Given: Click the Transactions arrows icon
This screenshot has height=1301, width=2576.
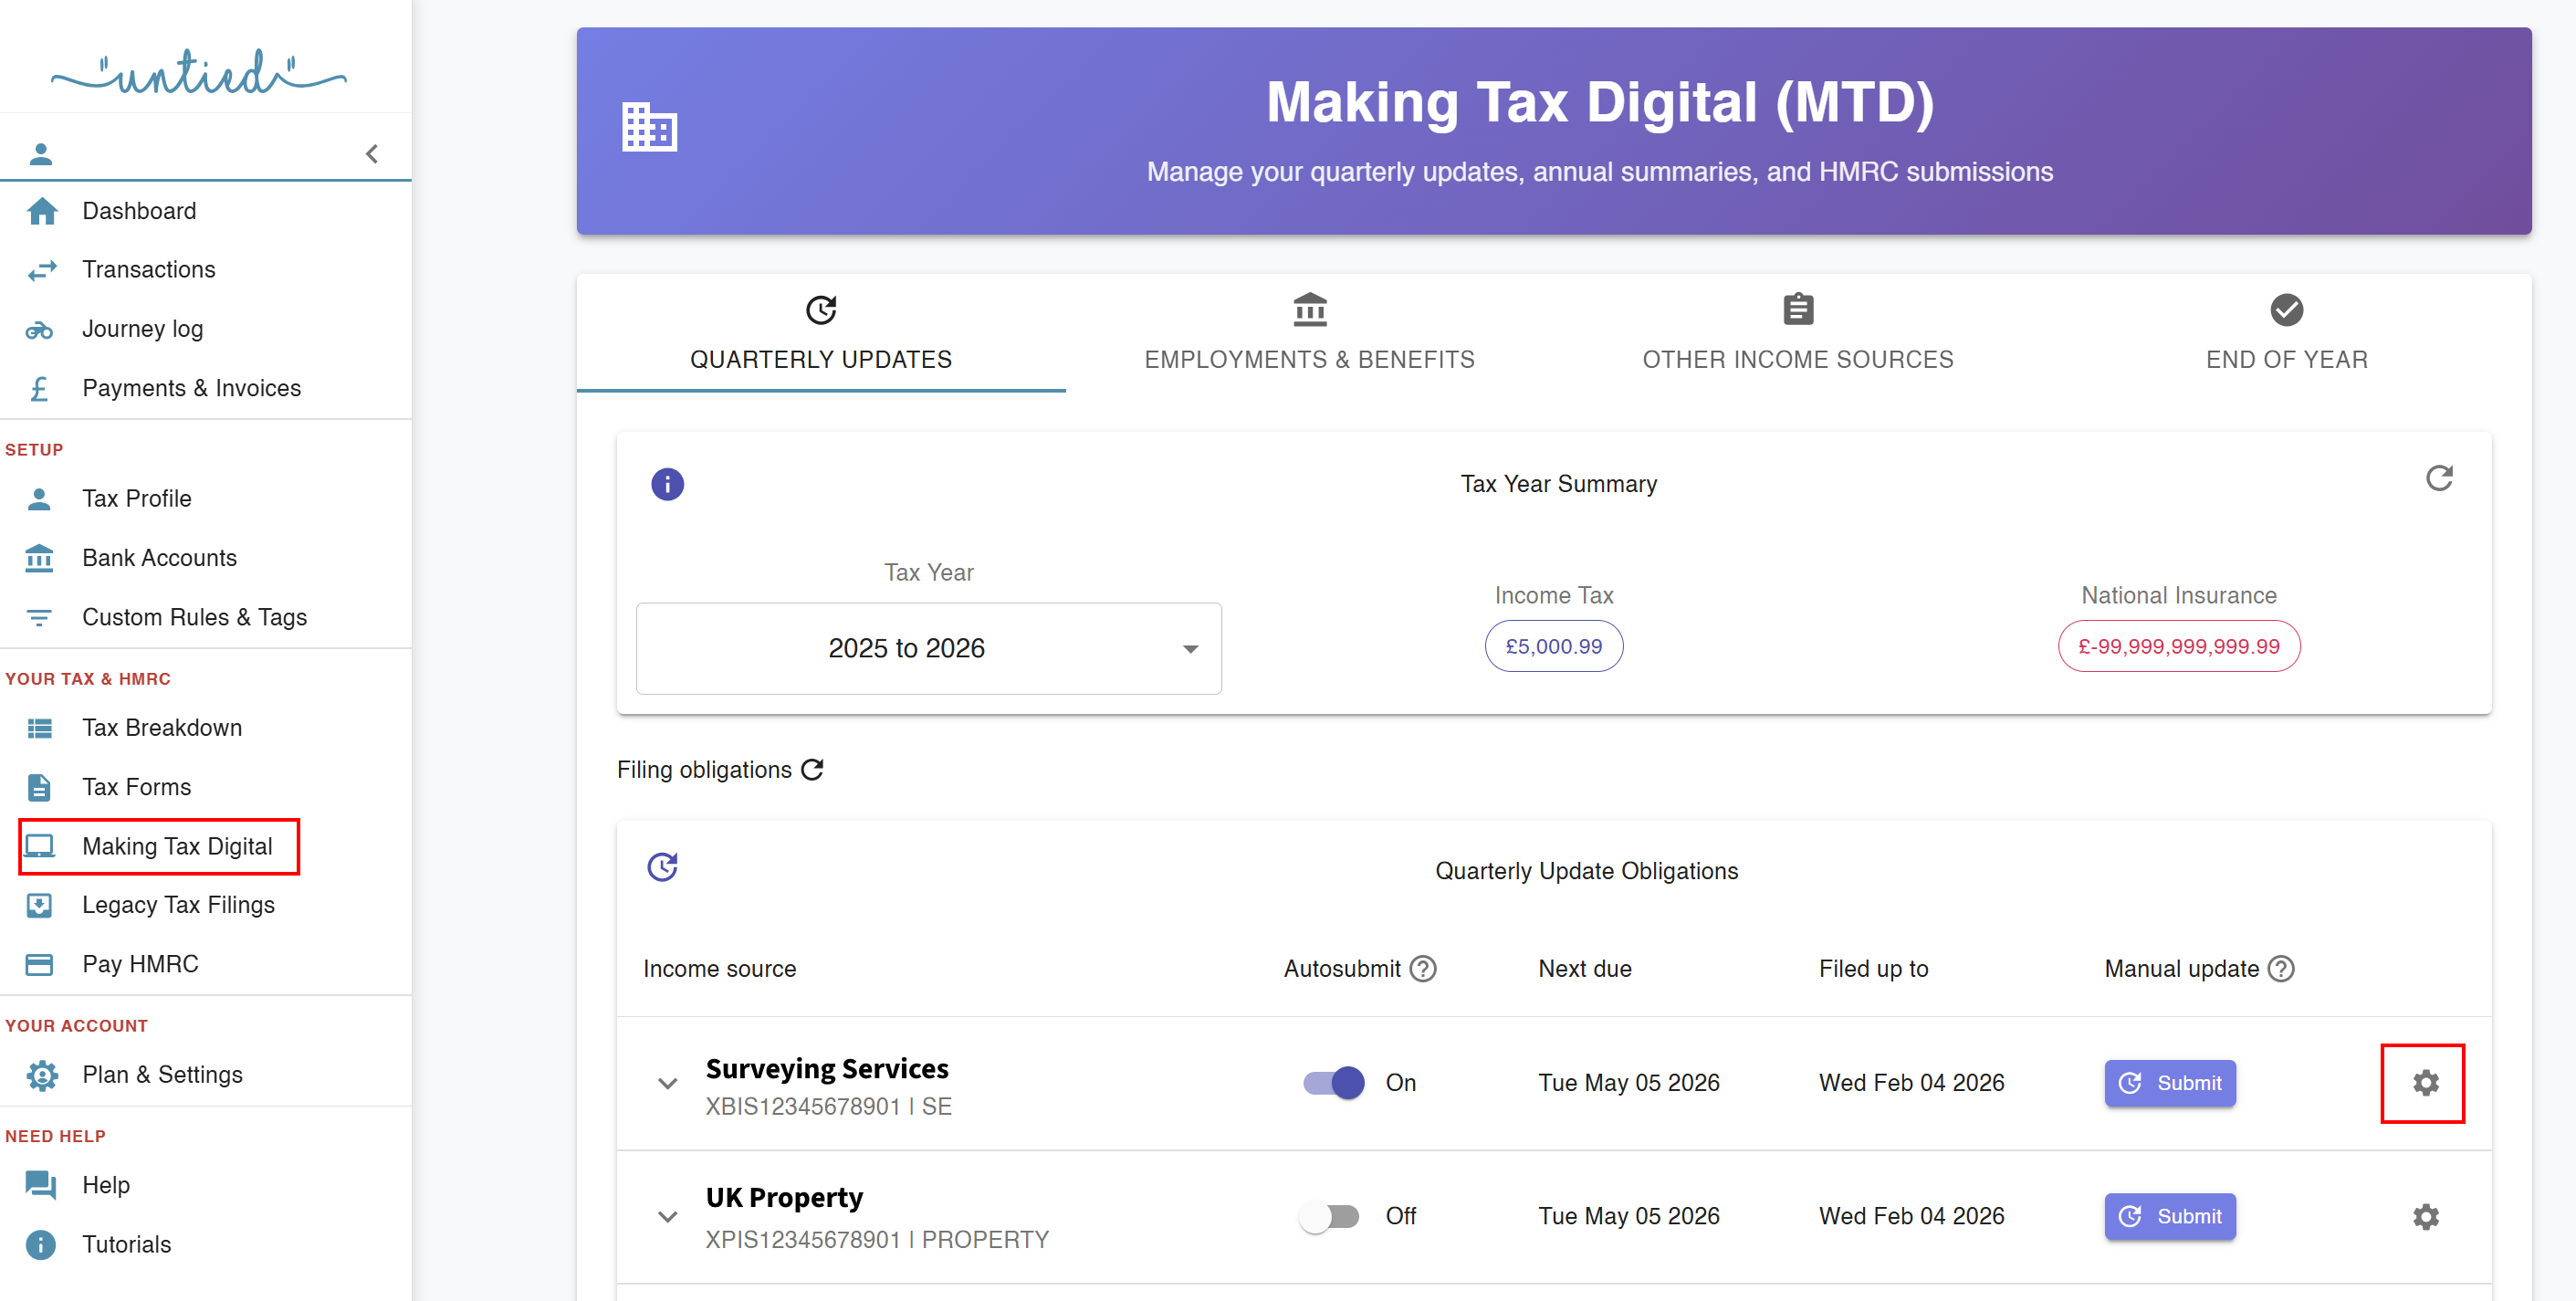Looking at the screenshot, I should coord(42,270).
